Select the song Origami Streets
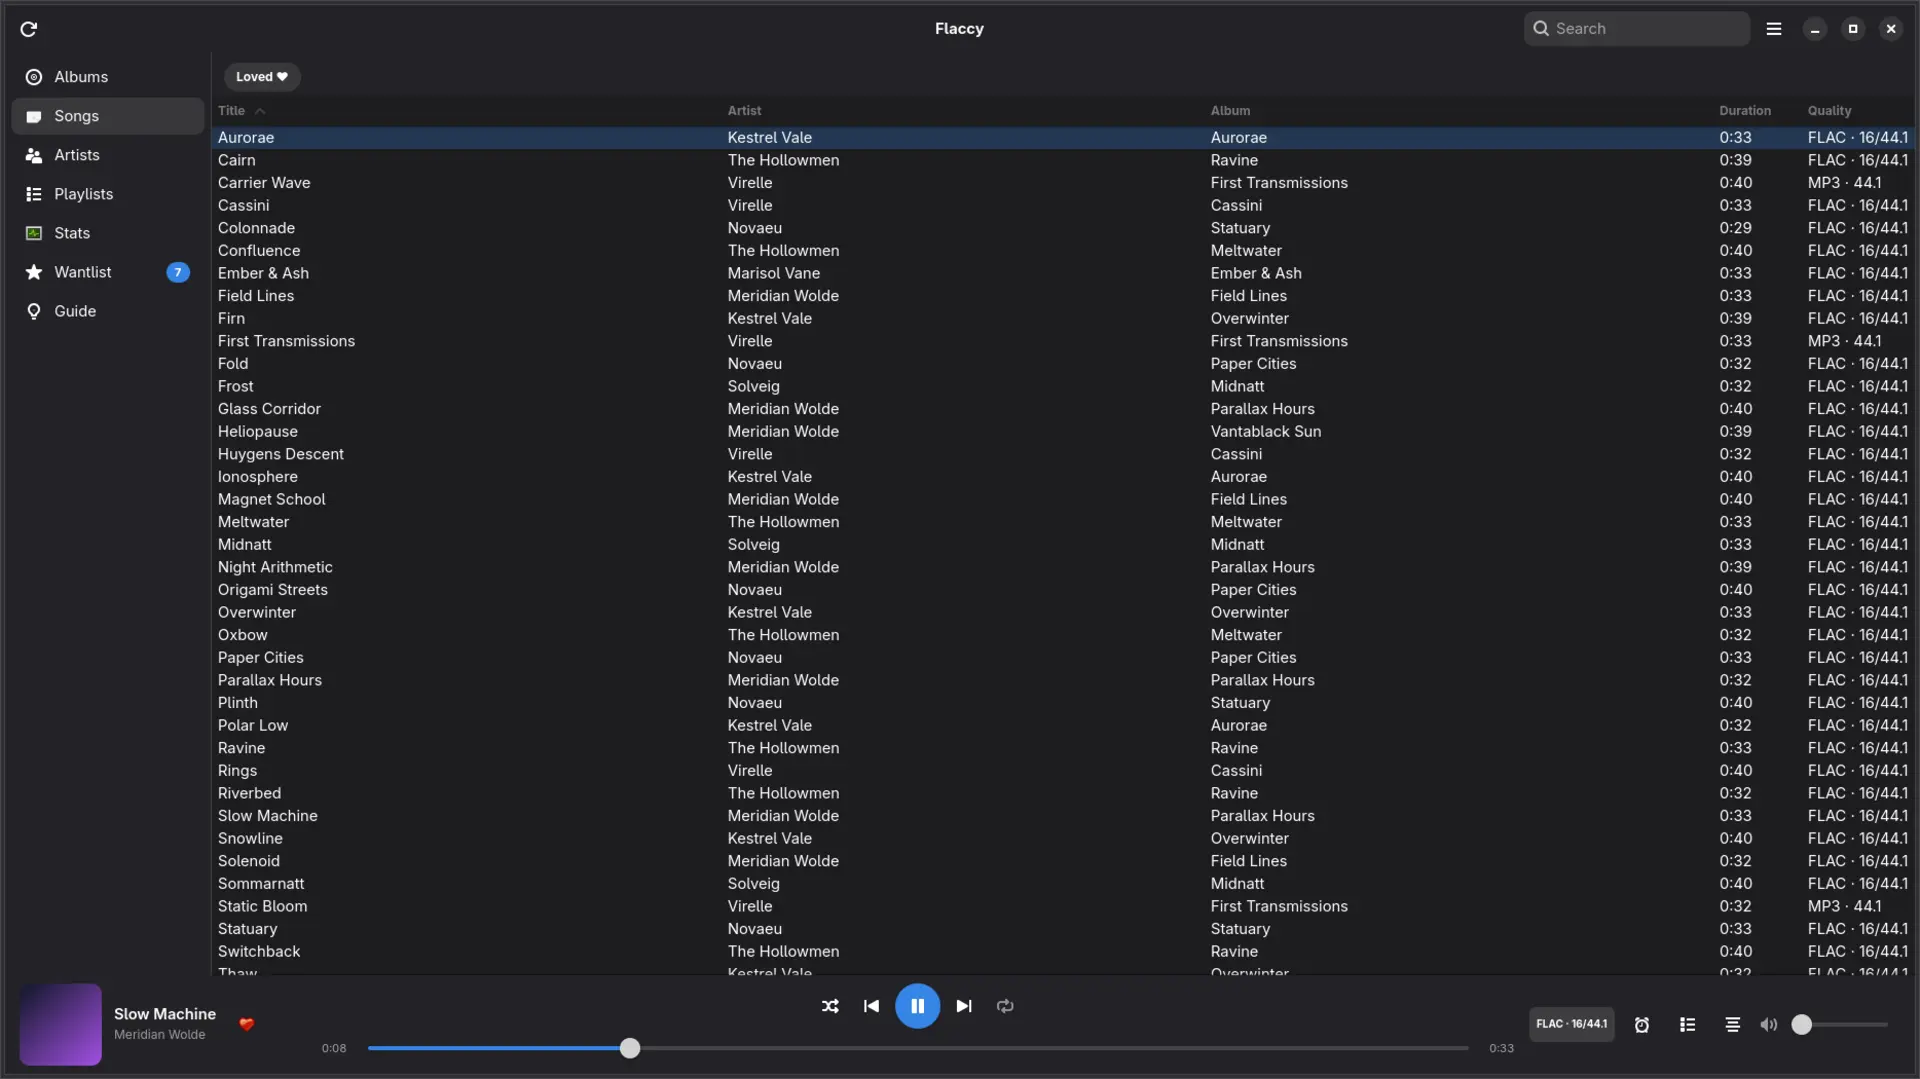The width and height of the screenshot is (1920, 1079). coord(1063,590)
